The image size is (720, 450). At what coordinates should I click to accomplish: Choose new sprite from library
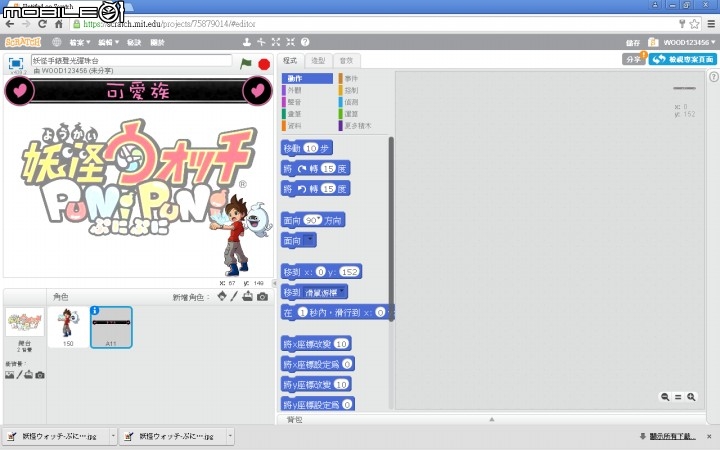(x=222, y=296)
